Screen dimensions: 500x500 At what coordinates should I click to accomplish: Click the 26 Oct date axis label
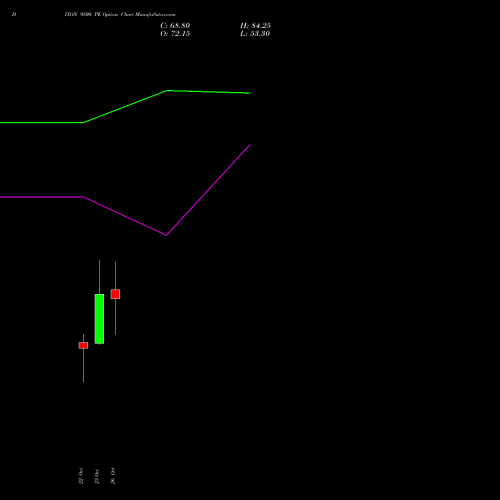(x=113, y=476)
